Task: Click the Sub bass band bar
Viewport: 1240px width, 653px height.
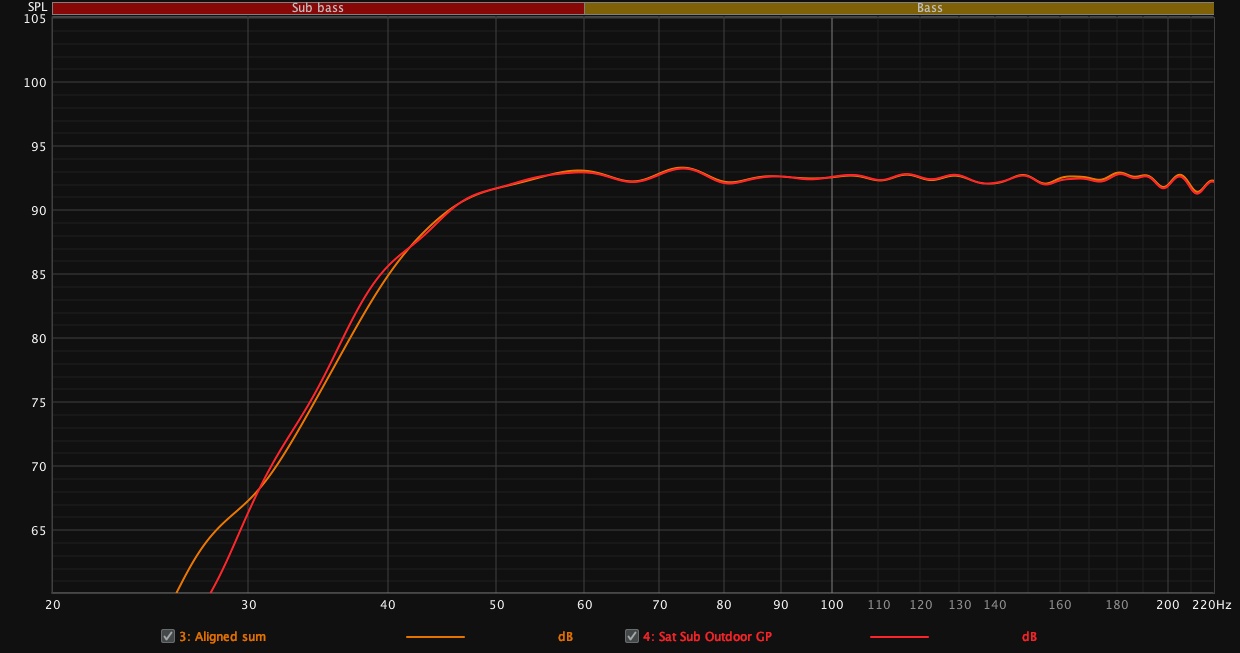Action: 318,8
